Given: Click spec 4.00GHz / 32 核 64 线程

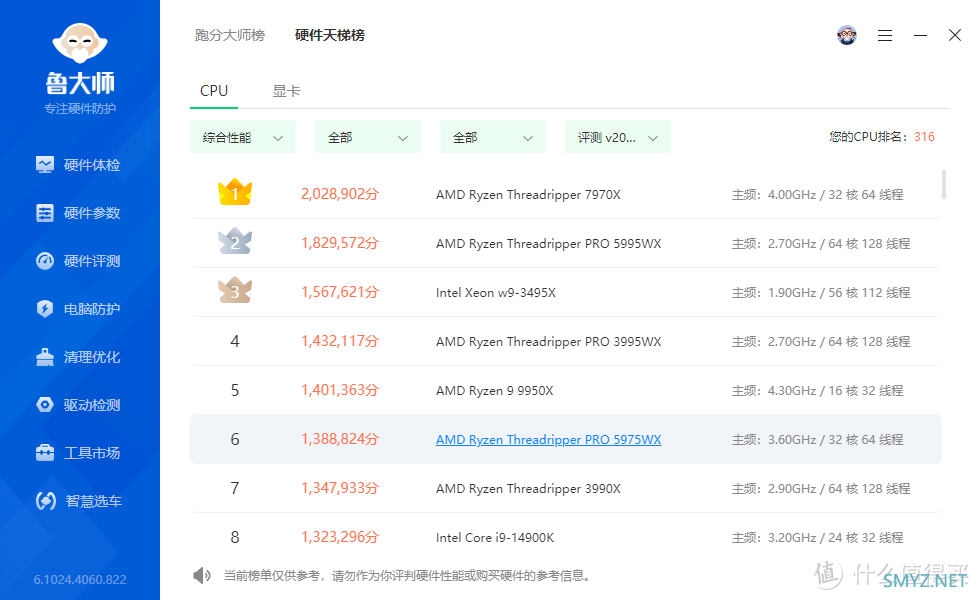Looking at the screenshot, I should tap(836, 194).
